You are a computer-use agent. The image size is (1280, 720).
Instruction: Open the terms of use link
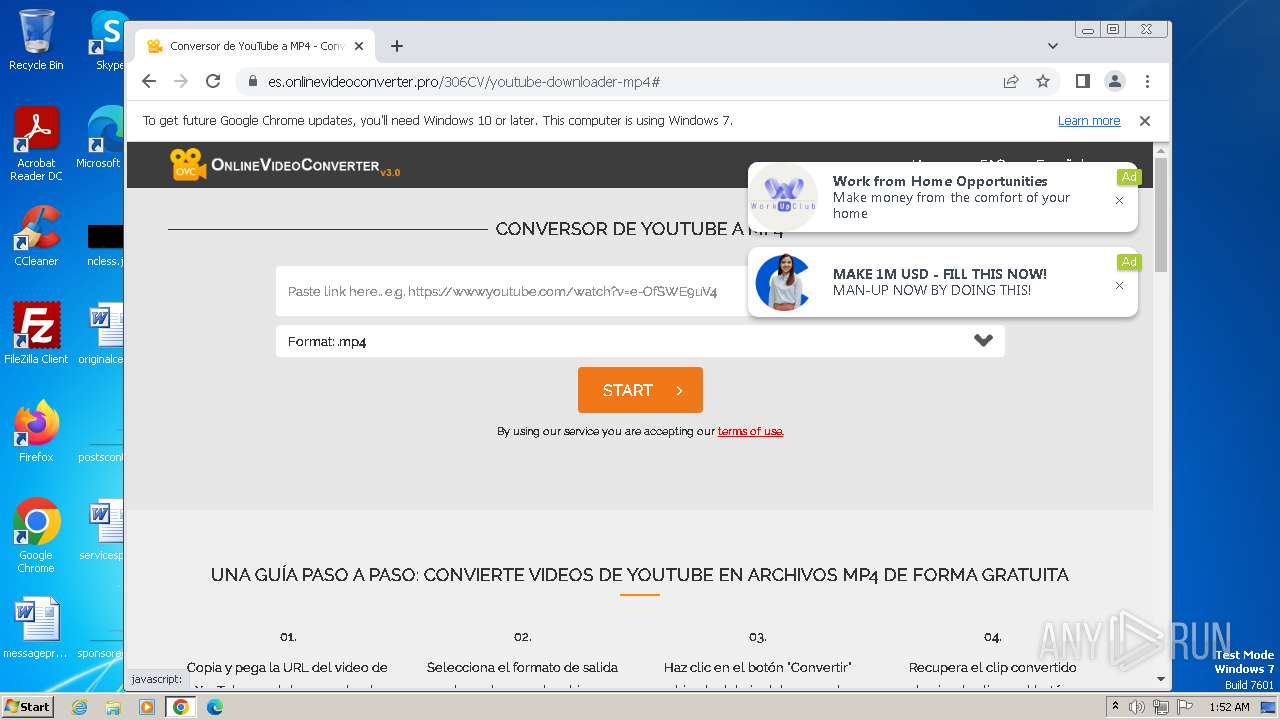point(750,432)
